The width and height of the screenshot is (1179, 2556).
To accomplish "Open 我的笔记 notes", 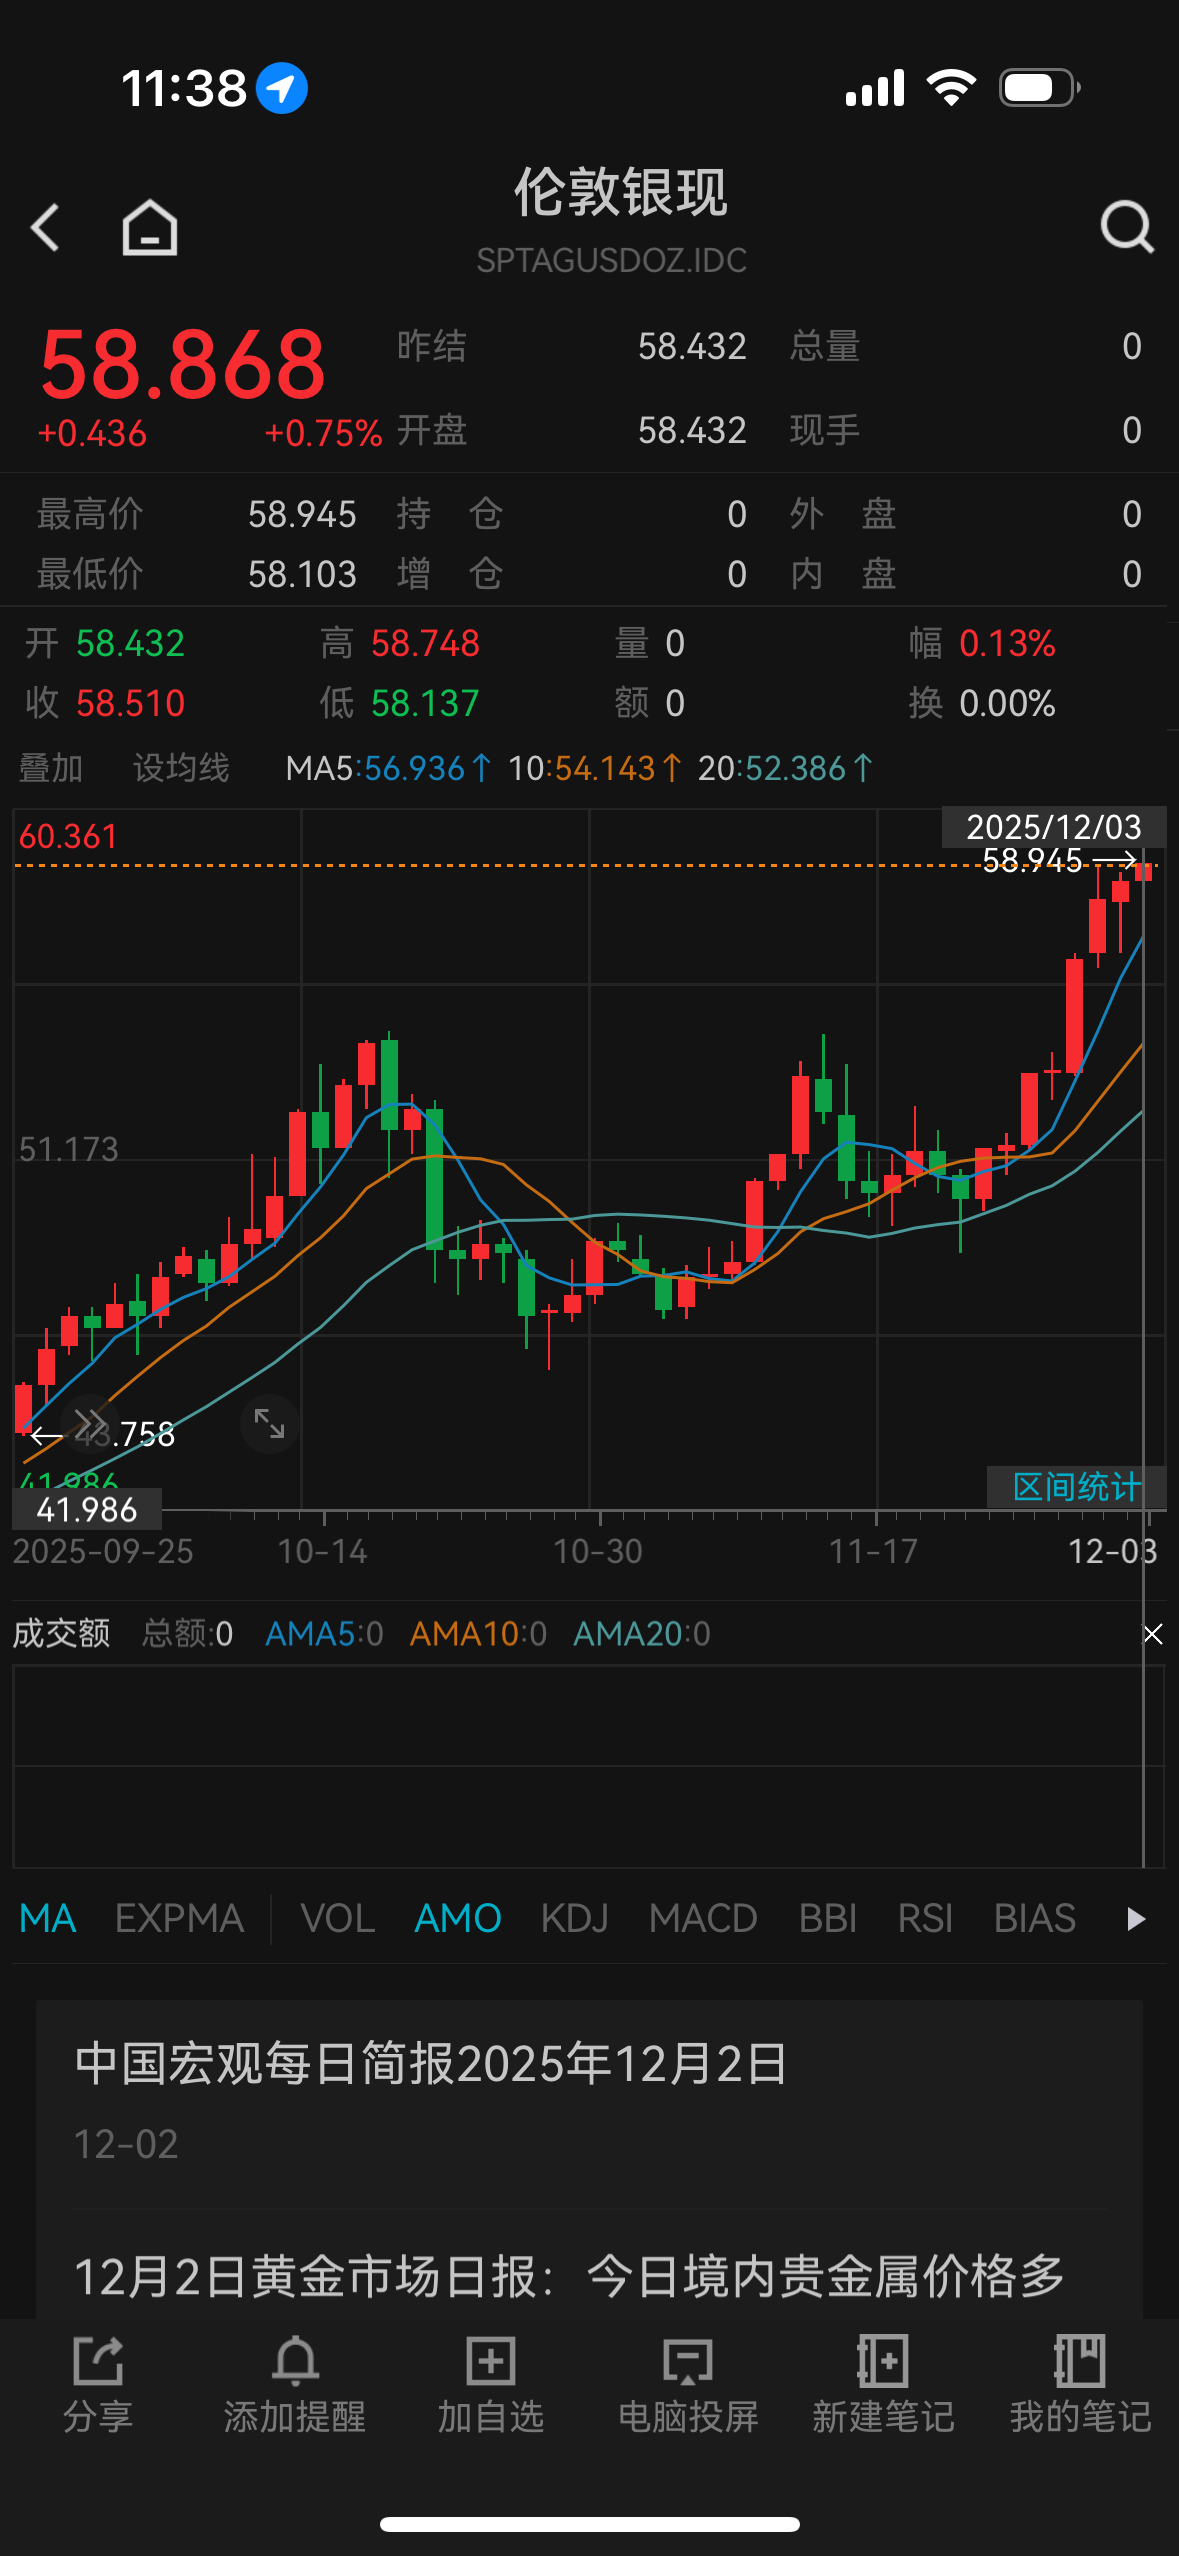I will (1080, 2384).
